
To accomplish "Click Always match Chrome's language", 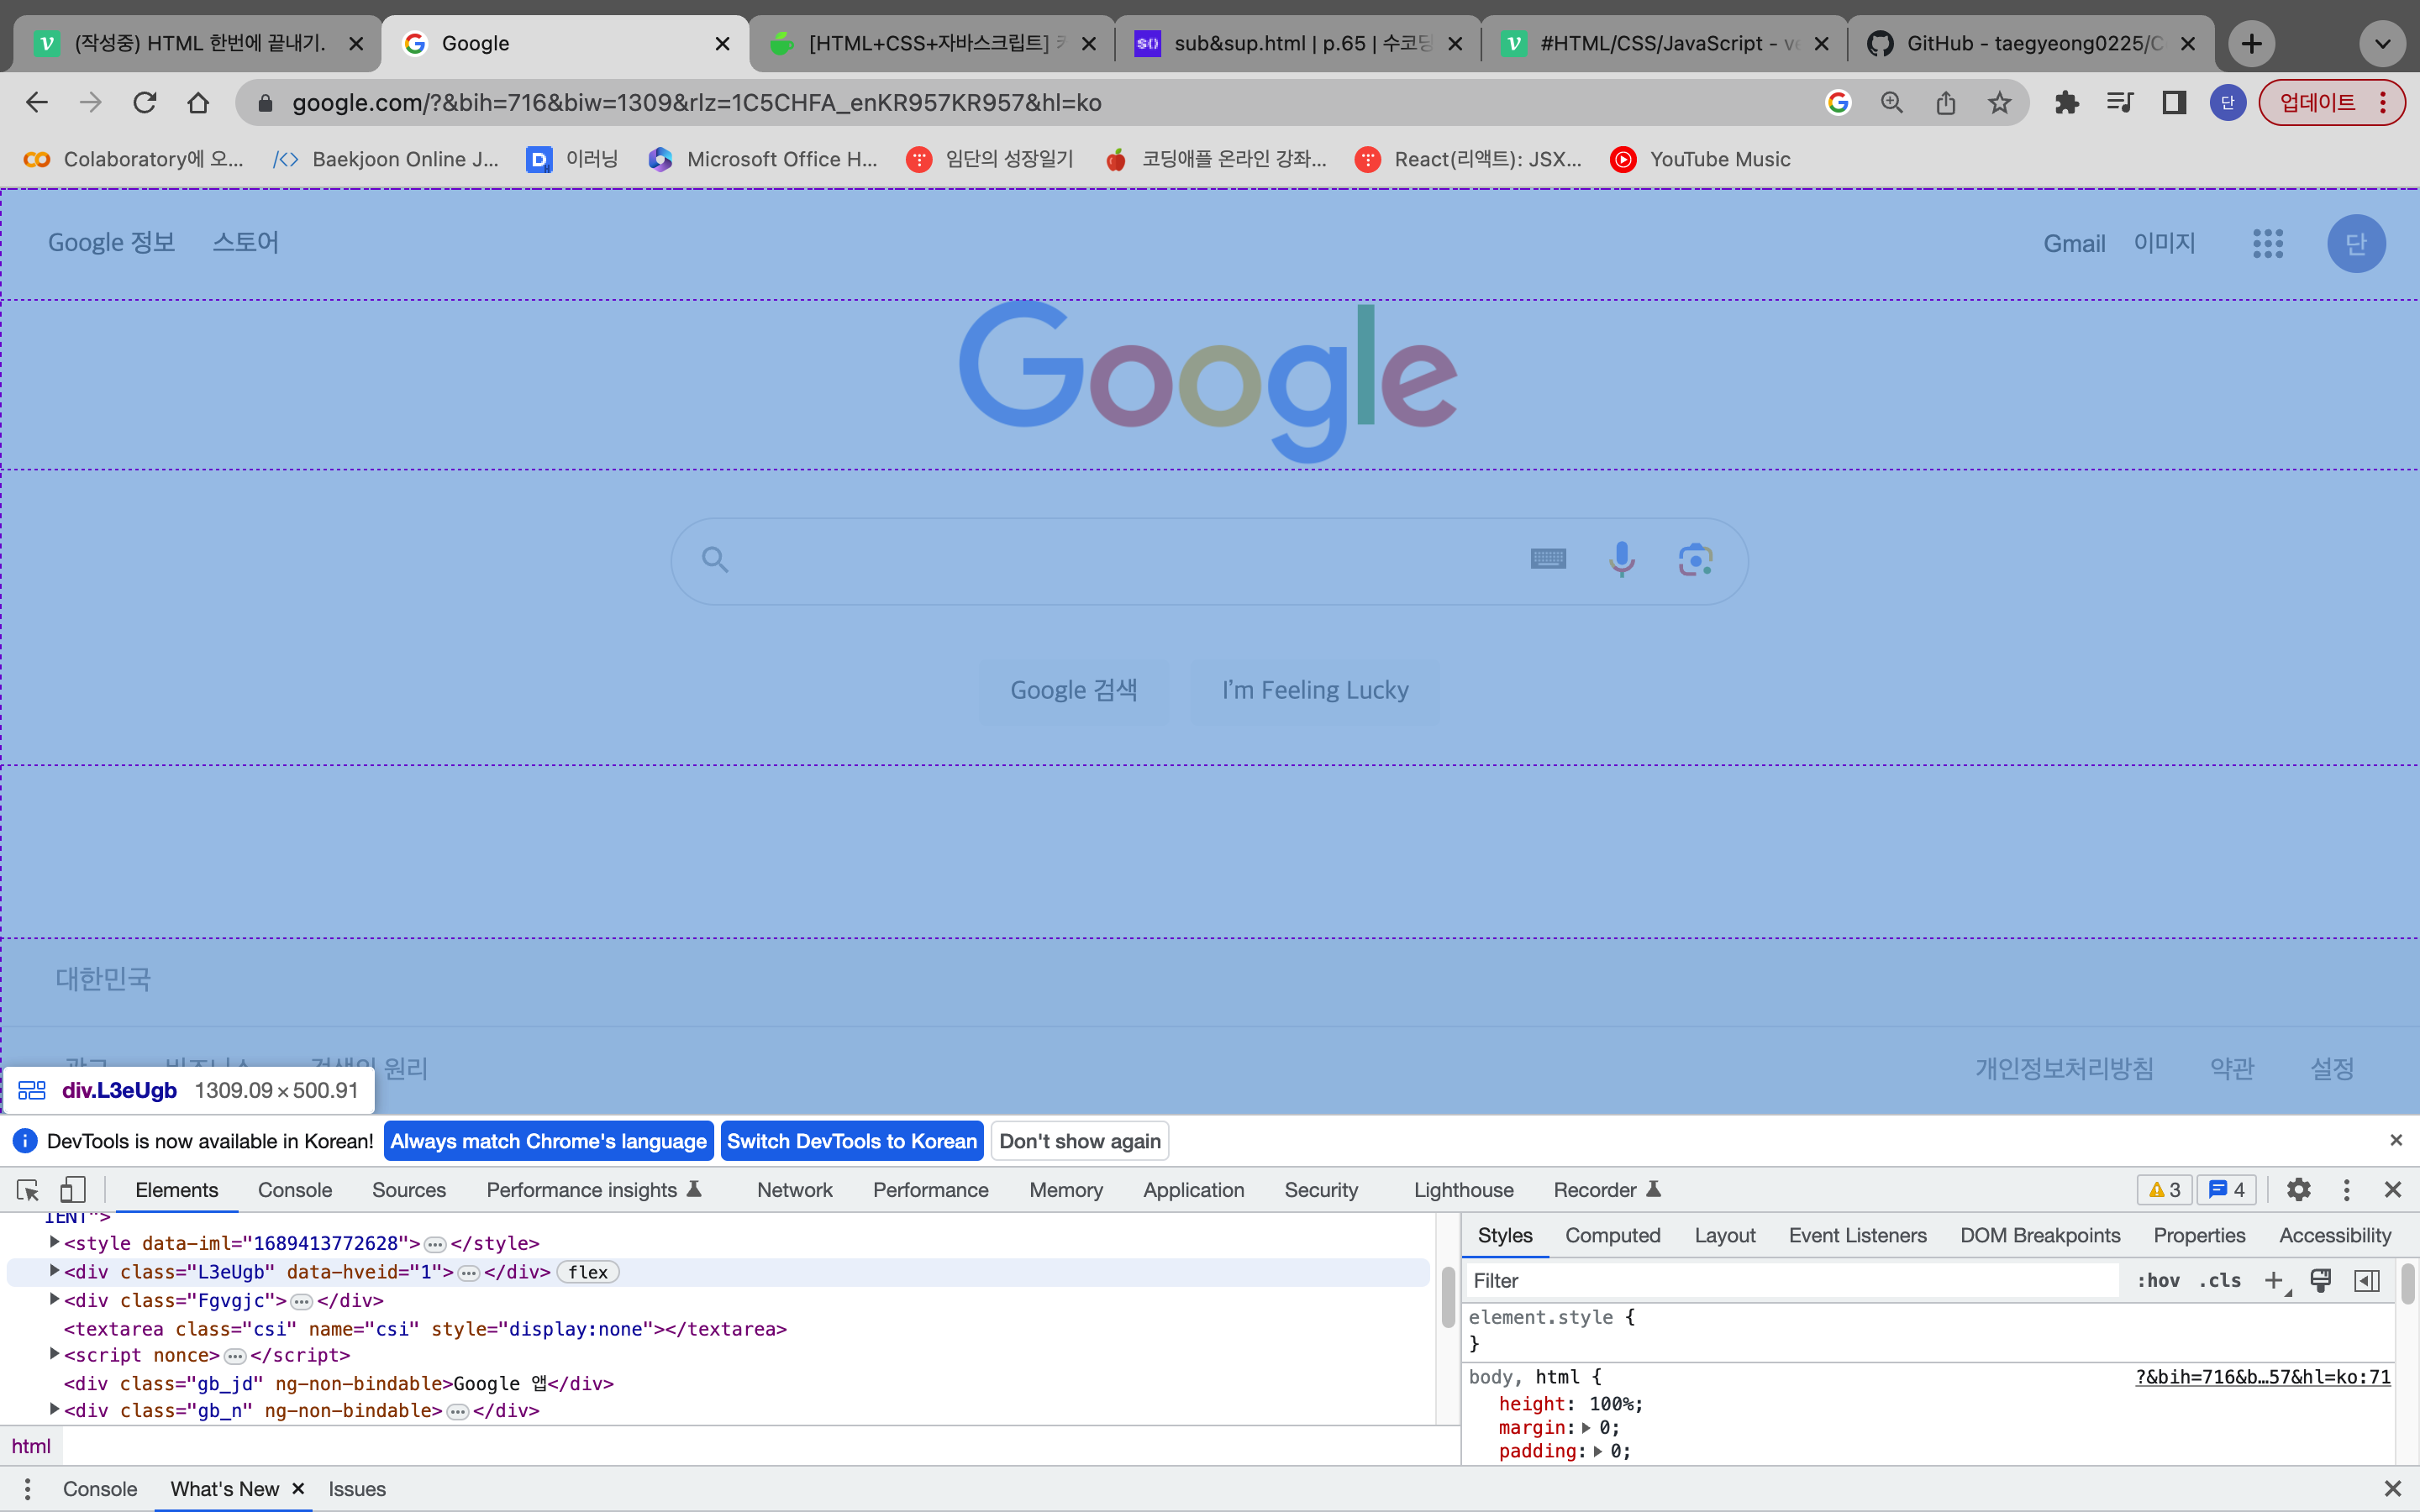I will (x=548, y=1141).
